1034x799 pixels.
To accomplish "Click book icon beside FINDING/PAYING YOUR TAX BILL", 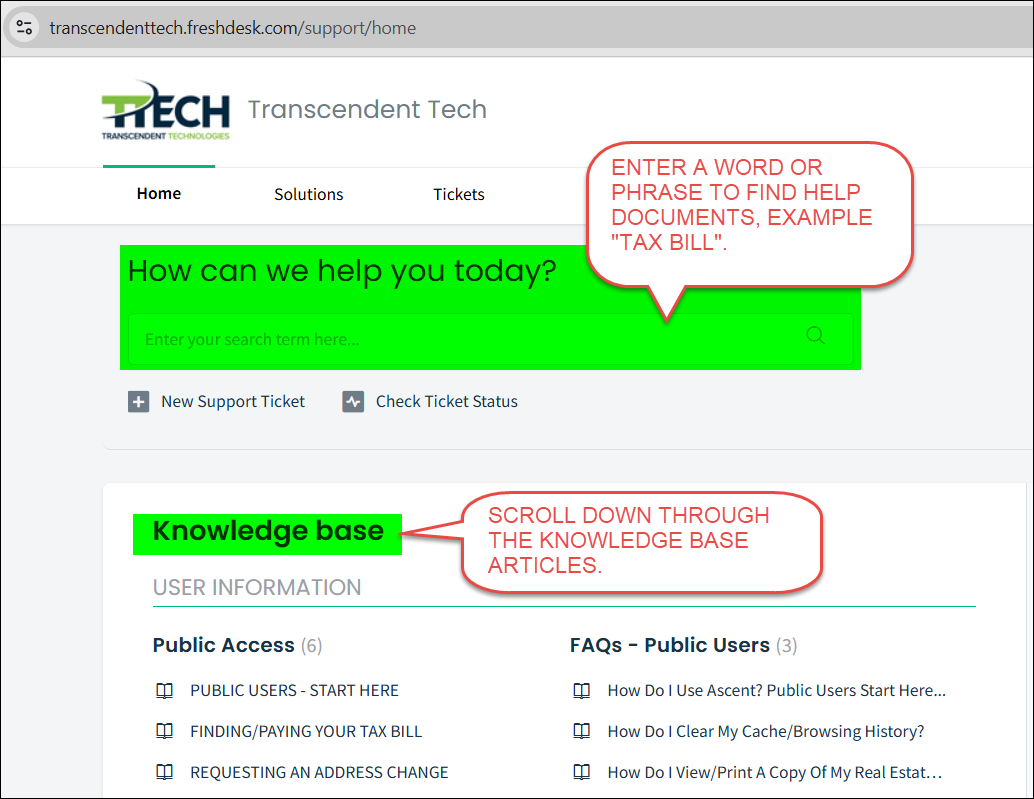I will (164, 731).
